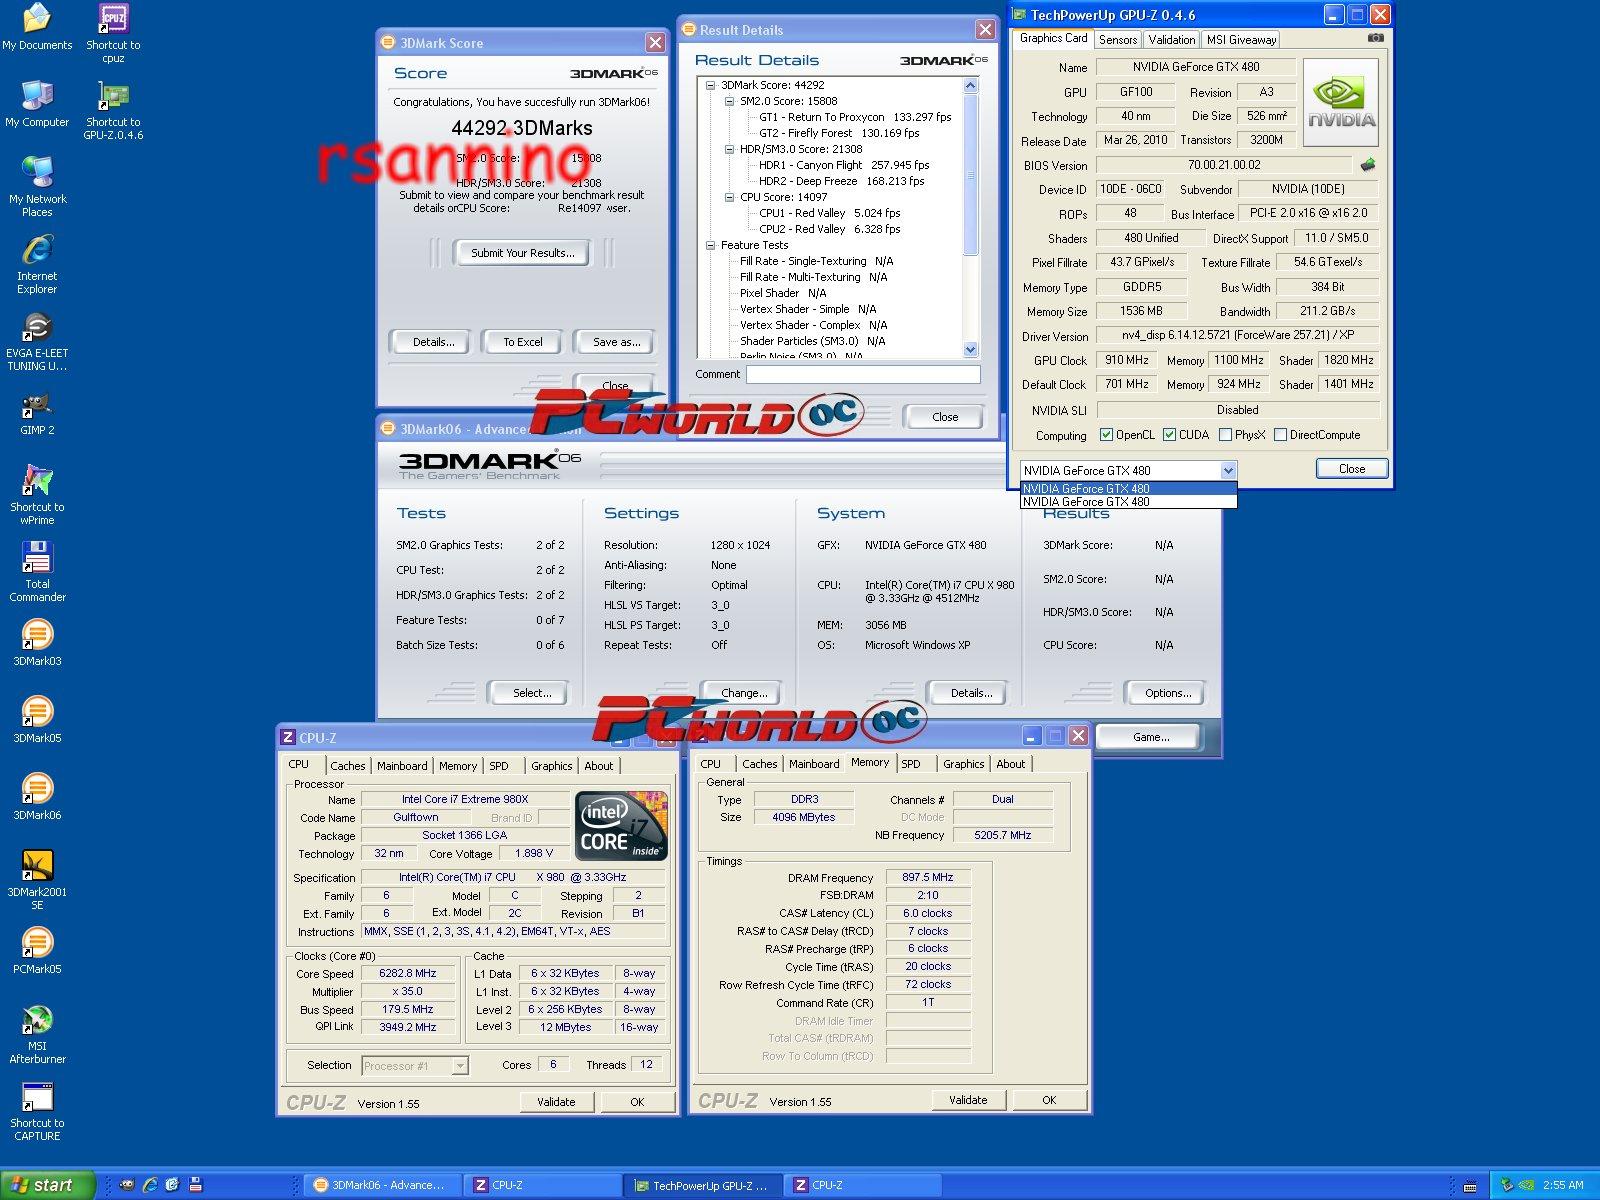Switch to TechPowerUp GPU-Z taskbar item
The image size is (1600, 1200).
tap(703, 1186)
